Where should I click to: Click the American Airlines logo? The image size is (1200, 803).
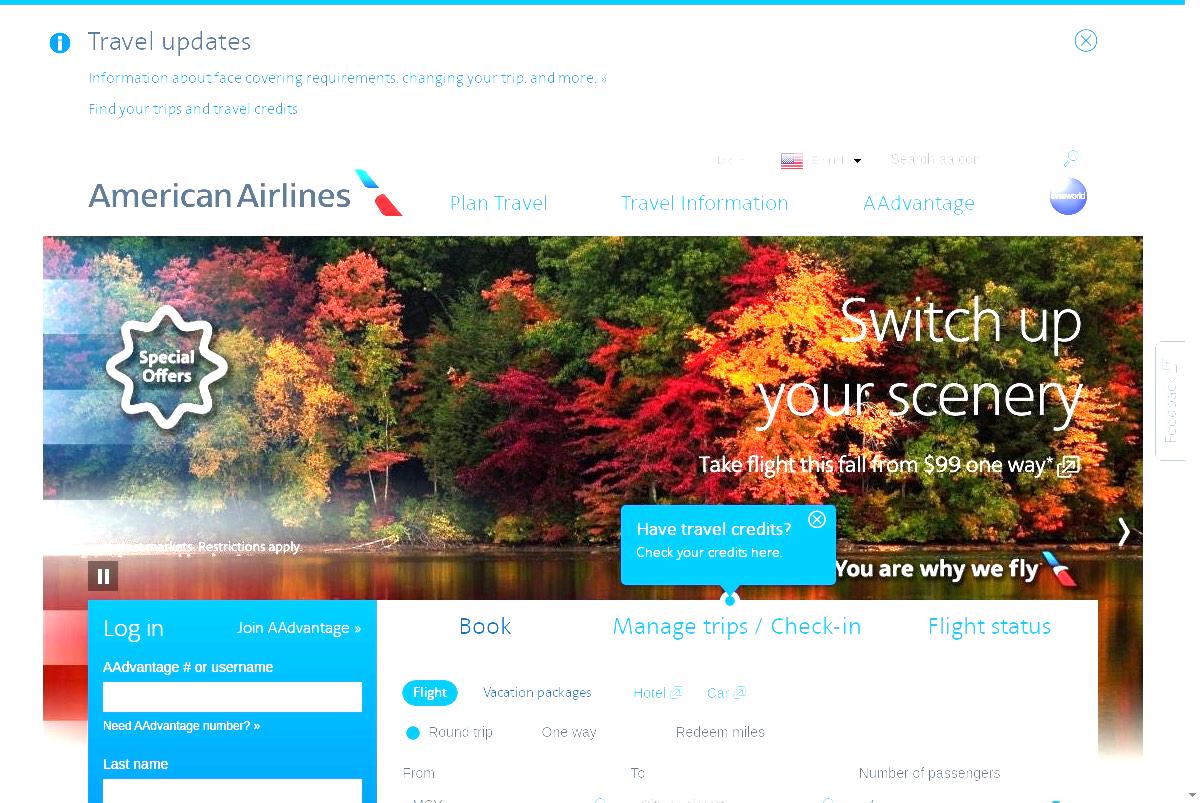[245, 193]
